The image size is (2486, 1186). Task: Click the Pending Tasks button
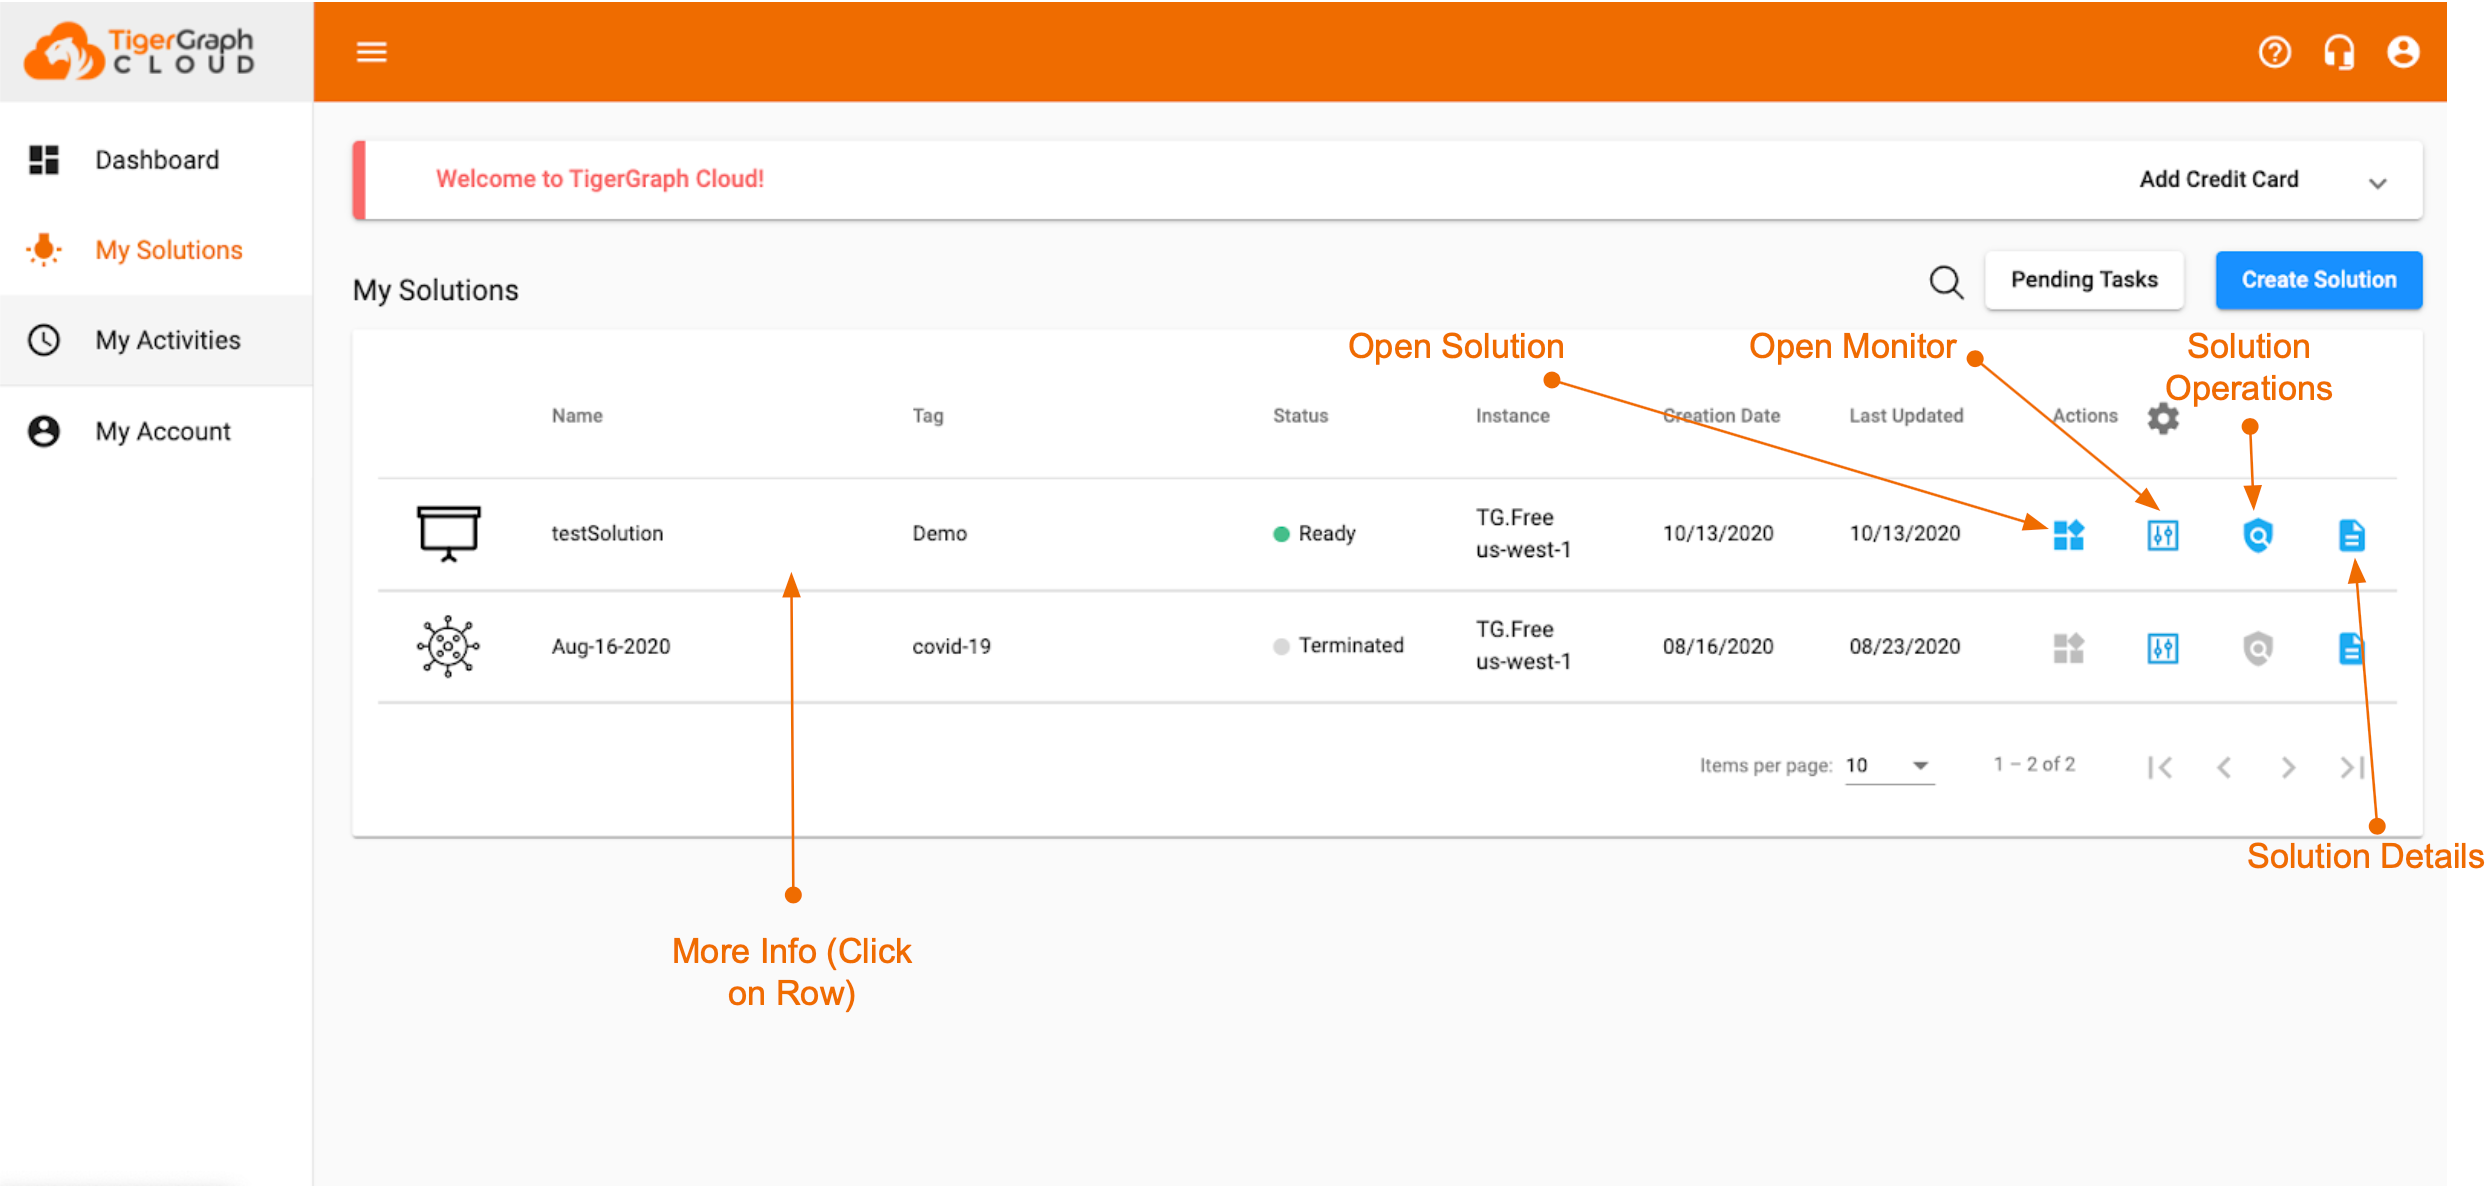tap(2083, 280)
